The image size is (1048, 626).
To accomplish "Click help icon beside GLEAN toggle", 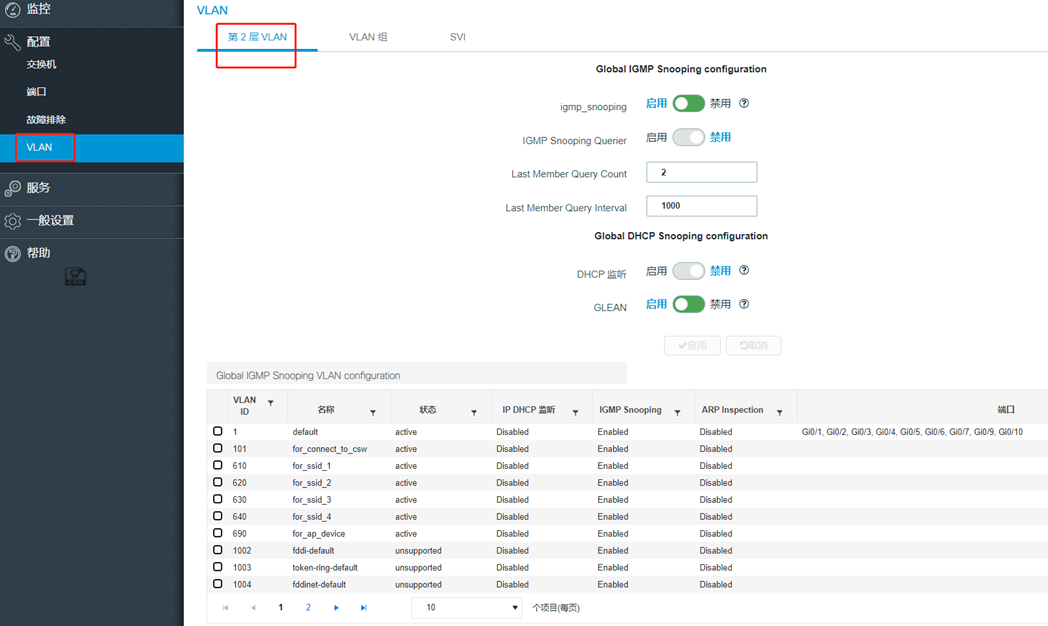I will [744, 304].
